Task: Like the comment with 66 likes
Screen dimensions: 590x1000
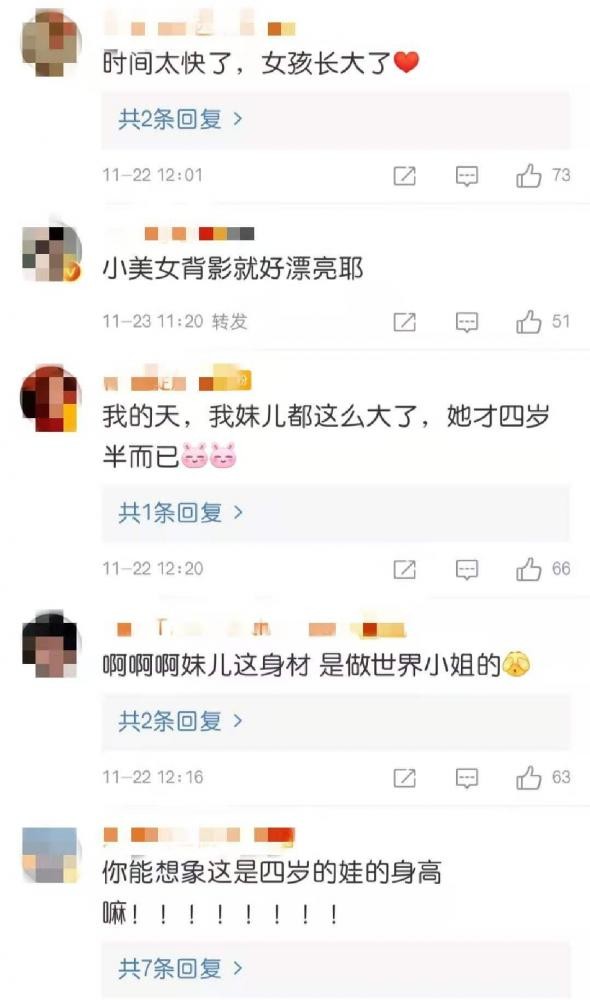Action: (529, 569)
